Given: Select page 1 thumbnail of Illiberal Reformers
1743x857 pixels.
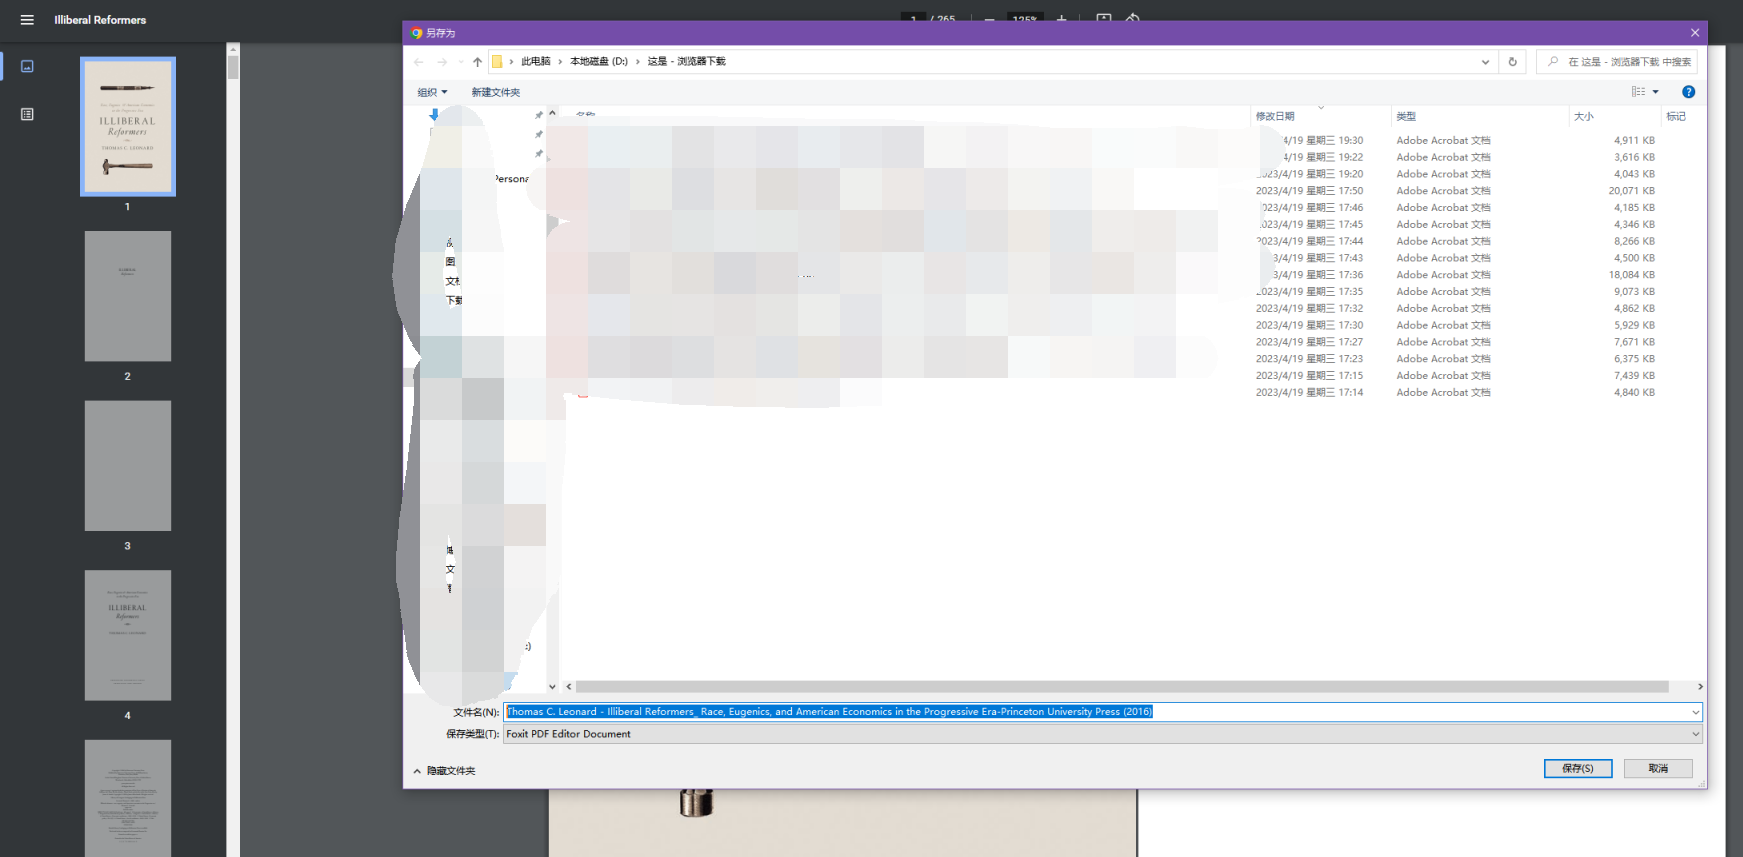Looking at the screenshot, I should (128, 126).
